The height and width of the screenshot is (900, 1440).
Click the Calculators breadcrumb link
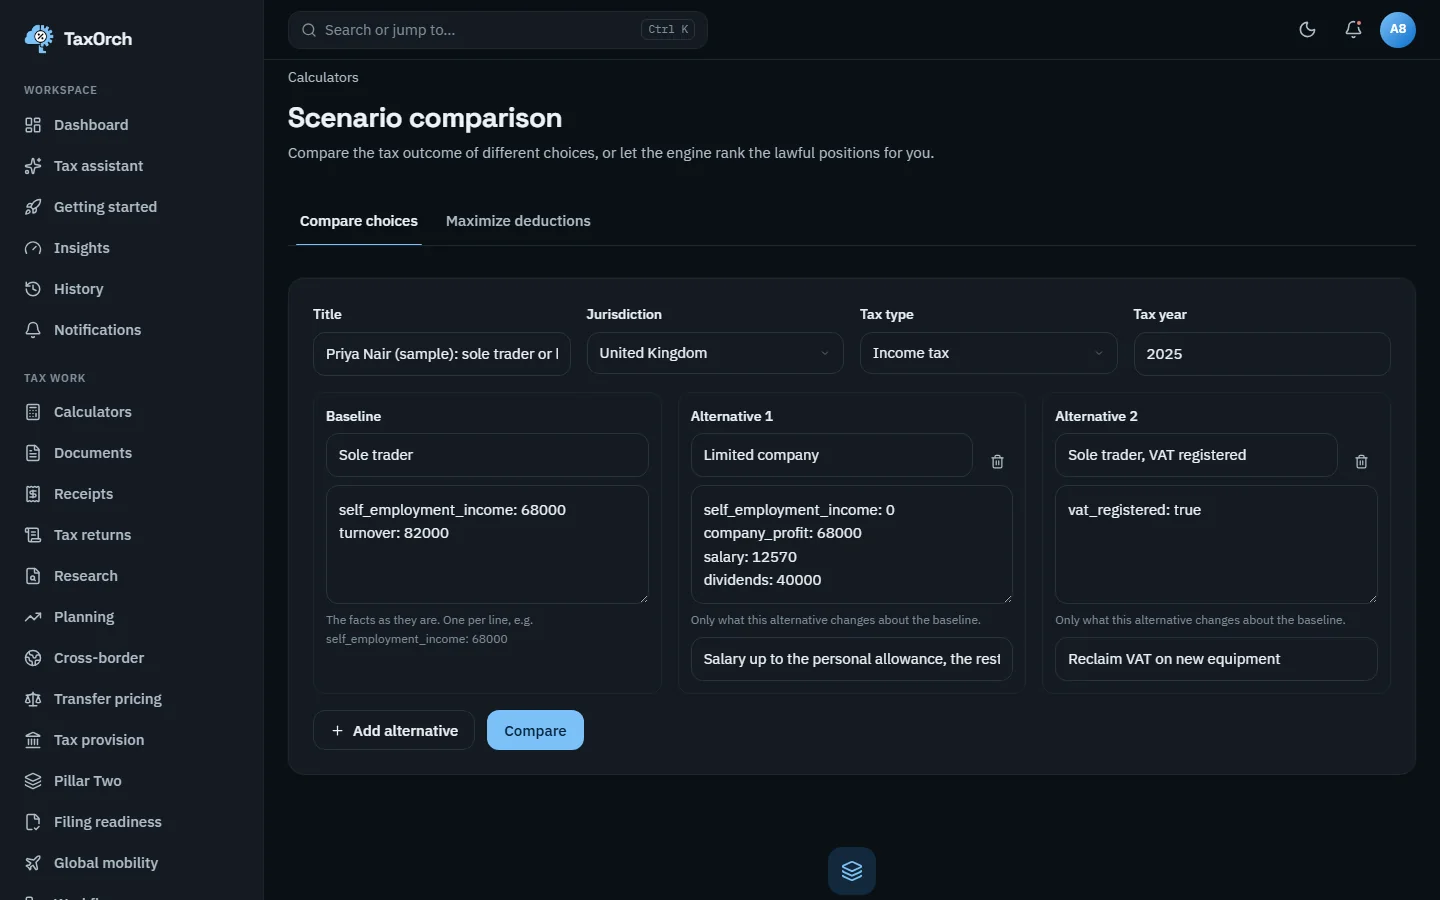click(x=323, y=77)
